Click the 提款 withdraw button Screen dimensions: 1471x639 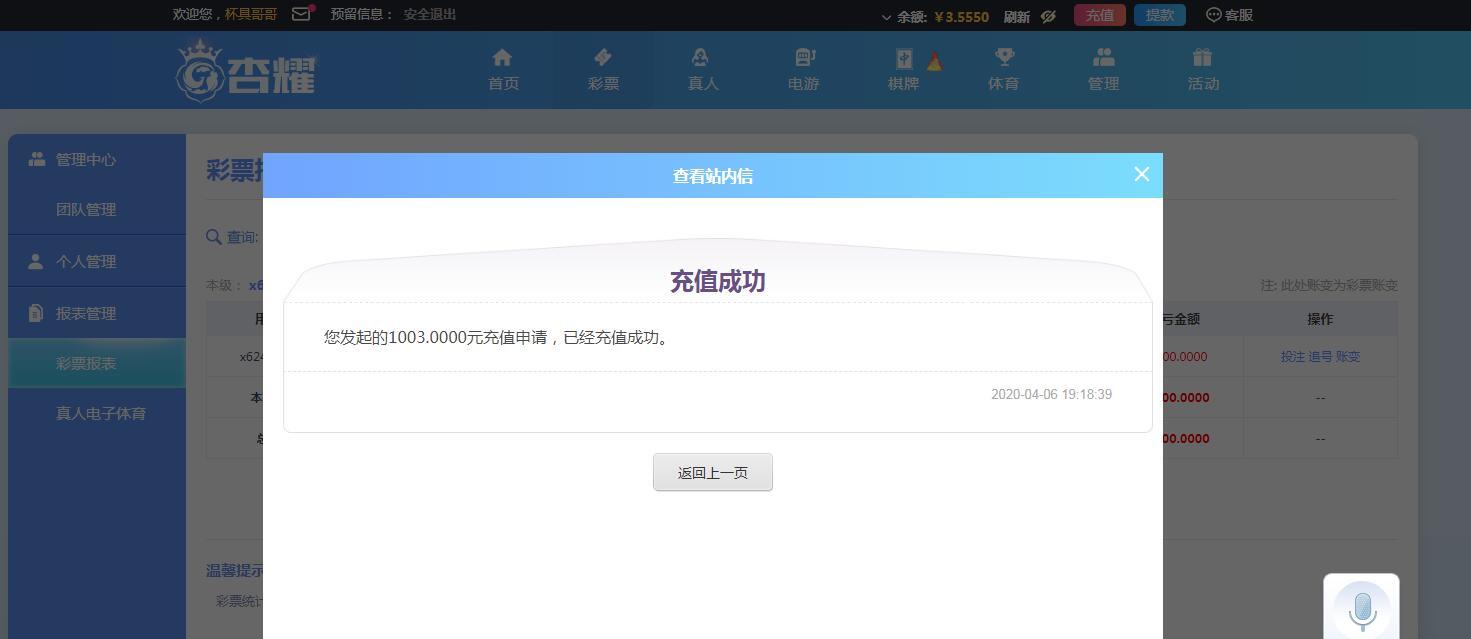(x=1159, y=15)
